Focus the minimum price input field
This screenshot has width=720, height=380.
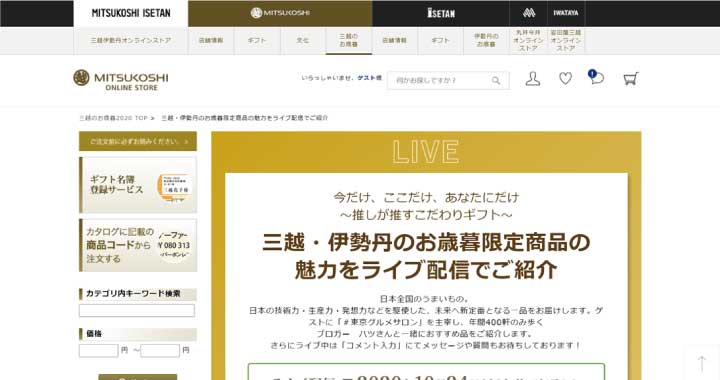coord(98,351)
